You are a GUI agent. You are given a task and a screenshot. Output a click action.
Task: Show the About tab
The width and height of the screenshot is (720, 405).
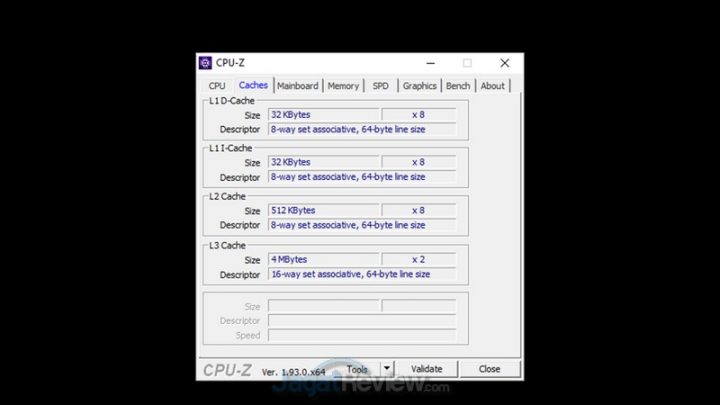(x=492, y=86)
